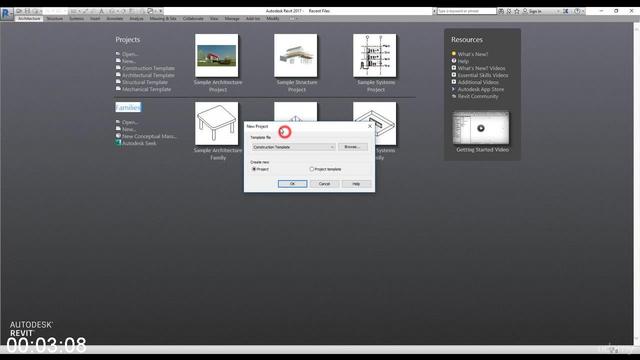640x360 pixels.
Task: Open the Sample Systems Project thumbnail
Action: [374, 56]
